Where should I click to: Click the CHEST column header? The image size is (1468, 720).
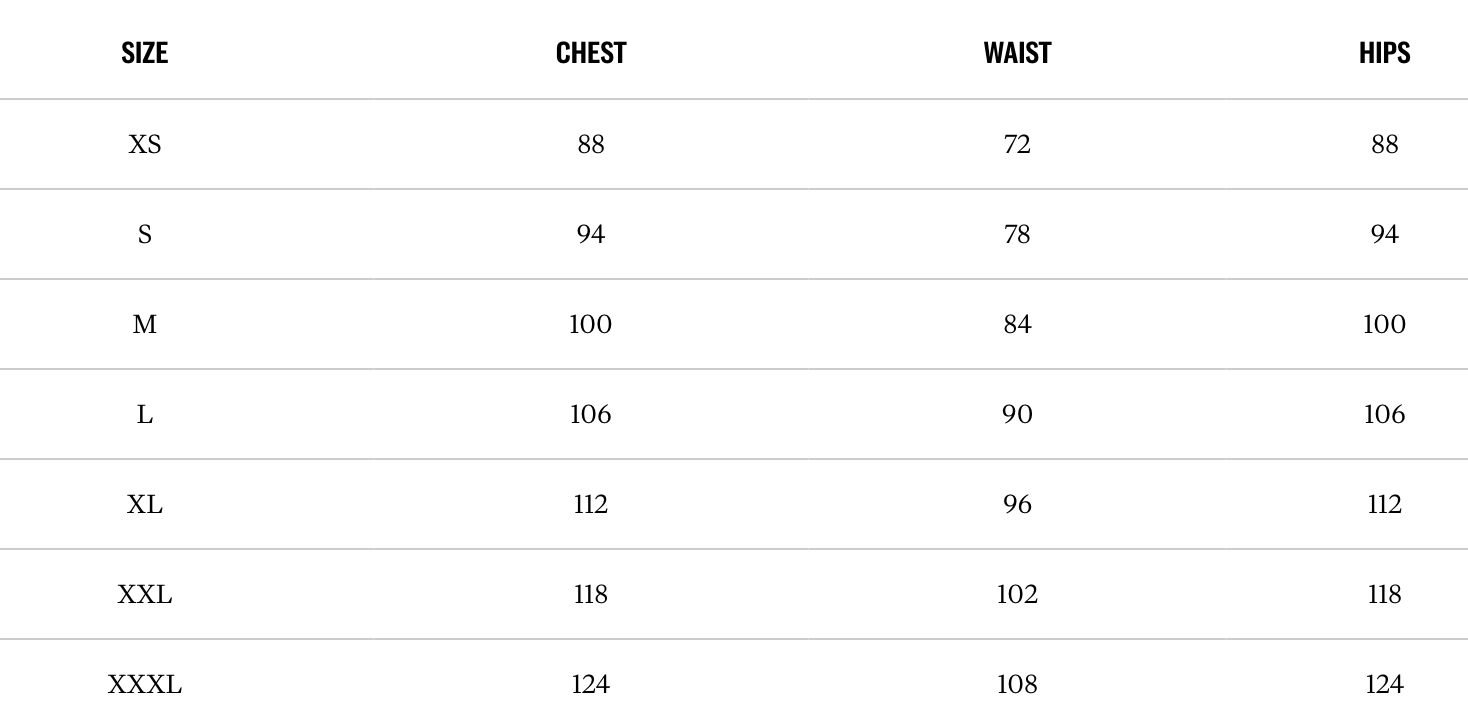click(591, 53)
